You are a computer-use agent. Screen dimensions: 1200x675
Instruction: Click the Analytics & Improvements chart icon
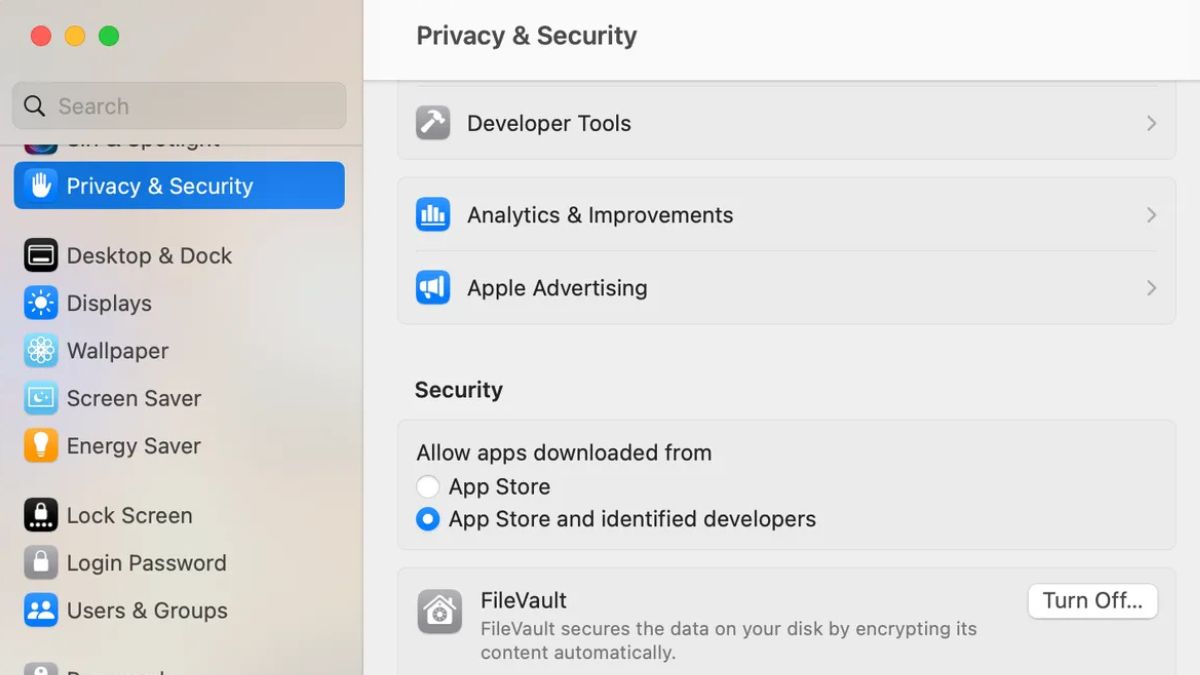[x=432, y=214]
